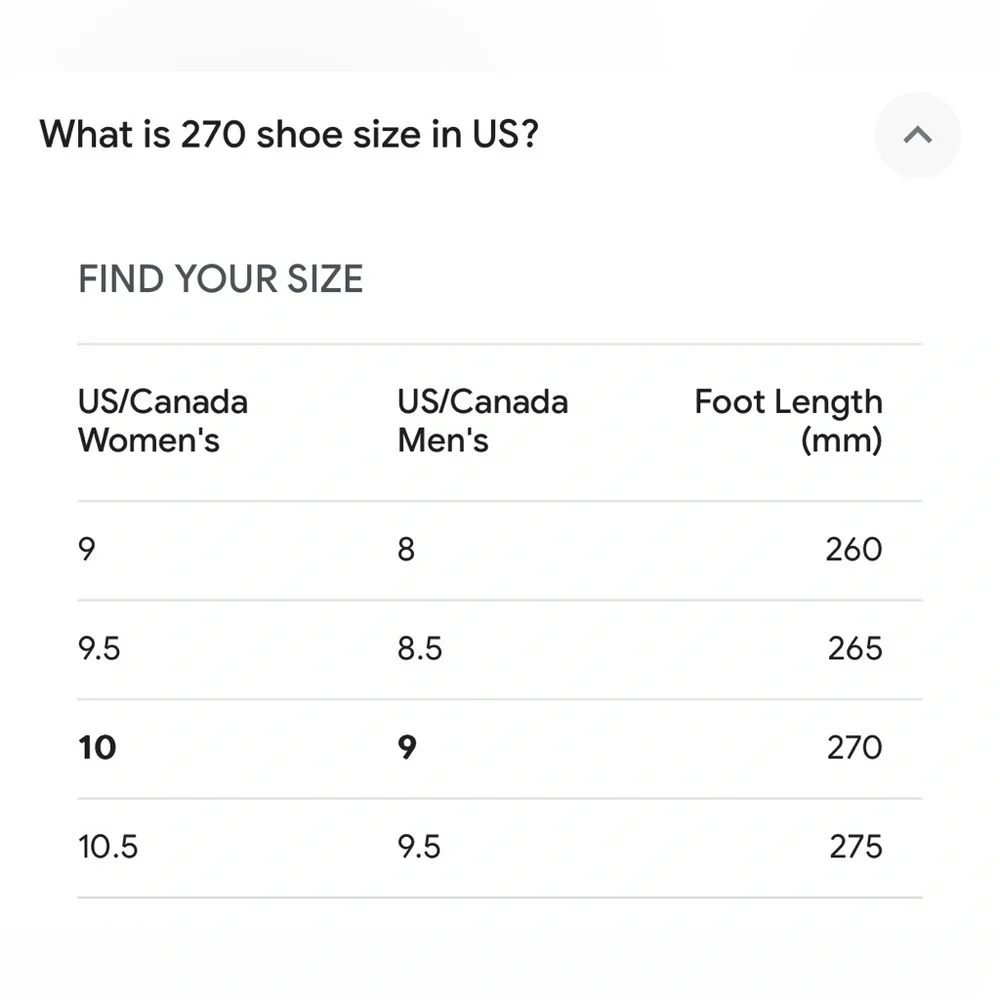Select bold men's size 9 cell
This screenshot has width=1000, height=1000.
[407, 747]
